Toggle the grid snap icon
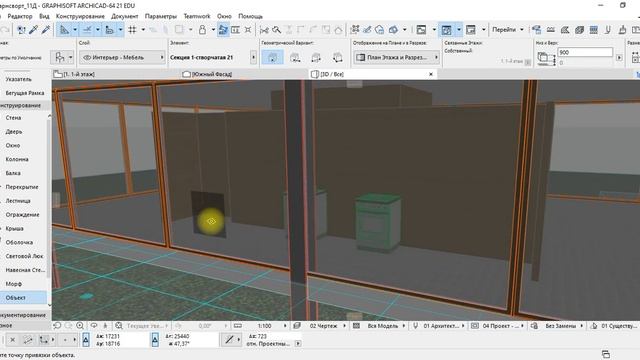640x360 pixels. point(132,30)
